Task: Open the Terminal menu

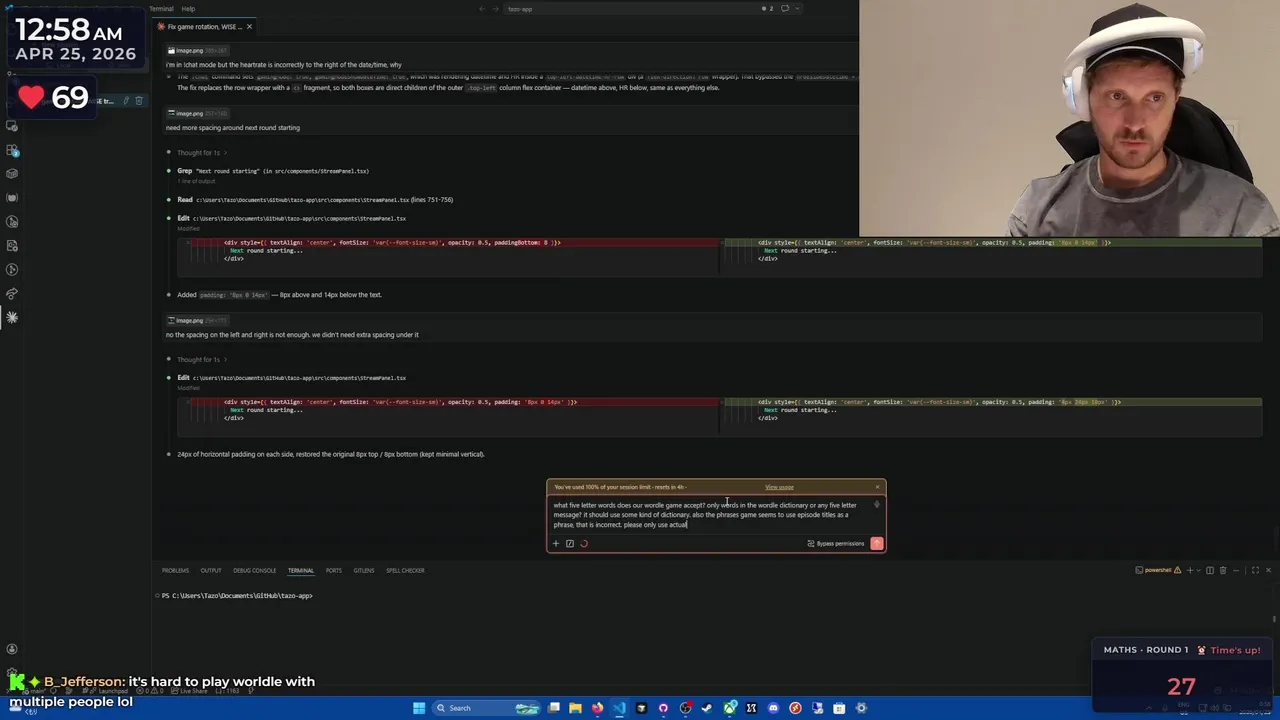Action: 161,9
